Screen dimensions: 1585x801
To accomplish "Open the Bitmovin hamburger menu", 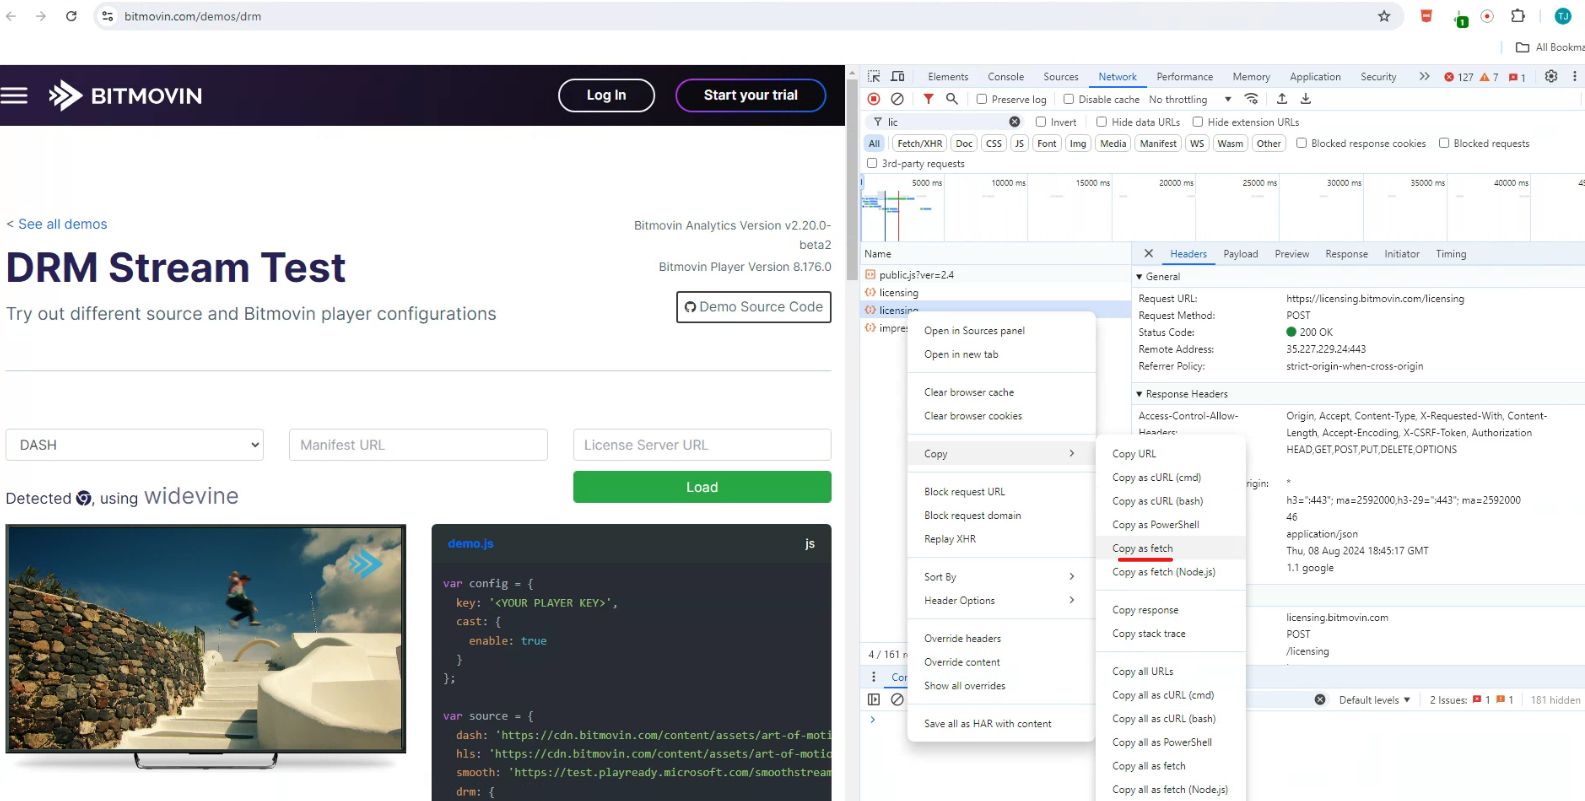I will 14,96.
